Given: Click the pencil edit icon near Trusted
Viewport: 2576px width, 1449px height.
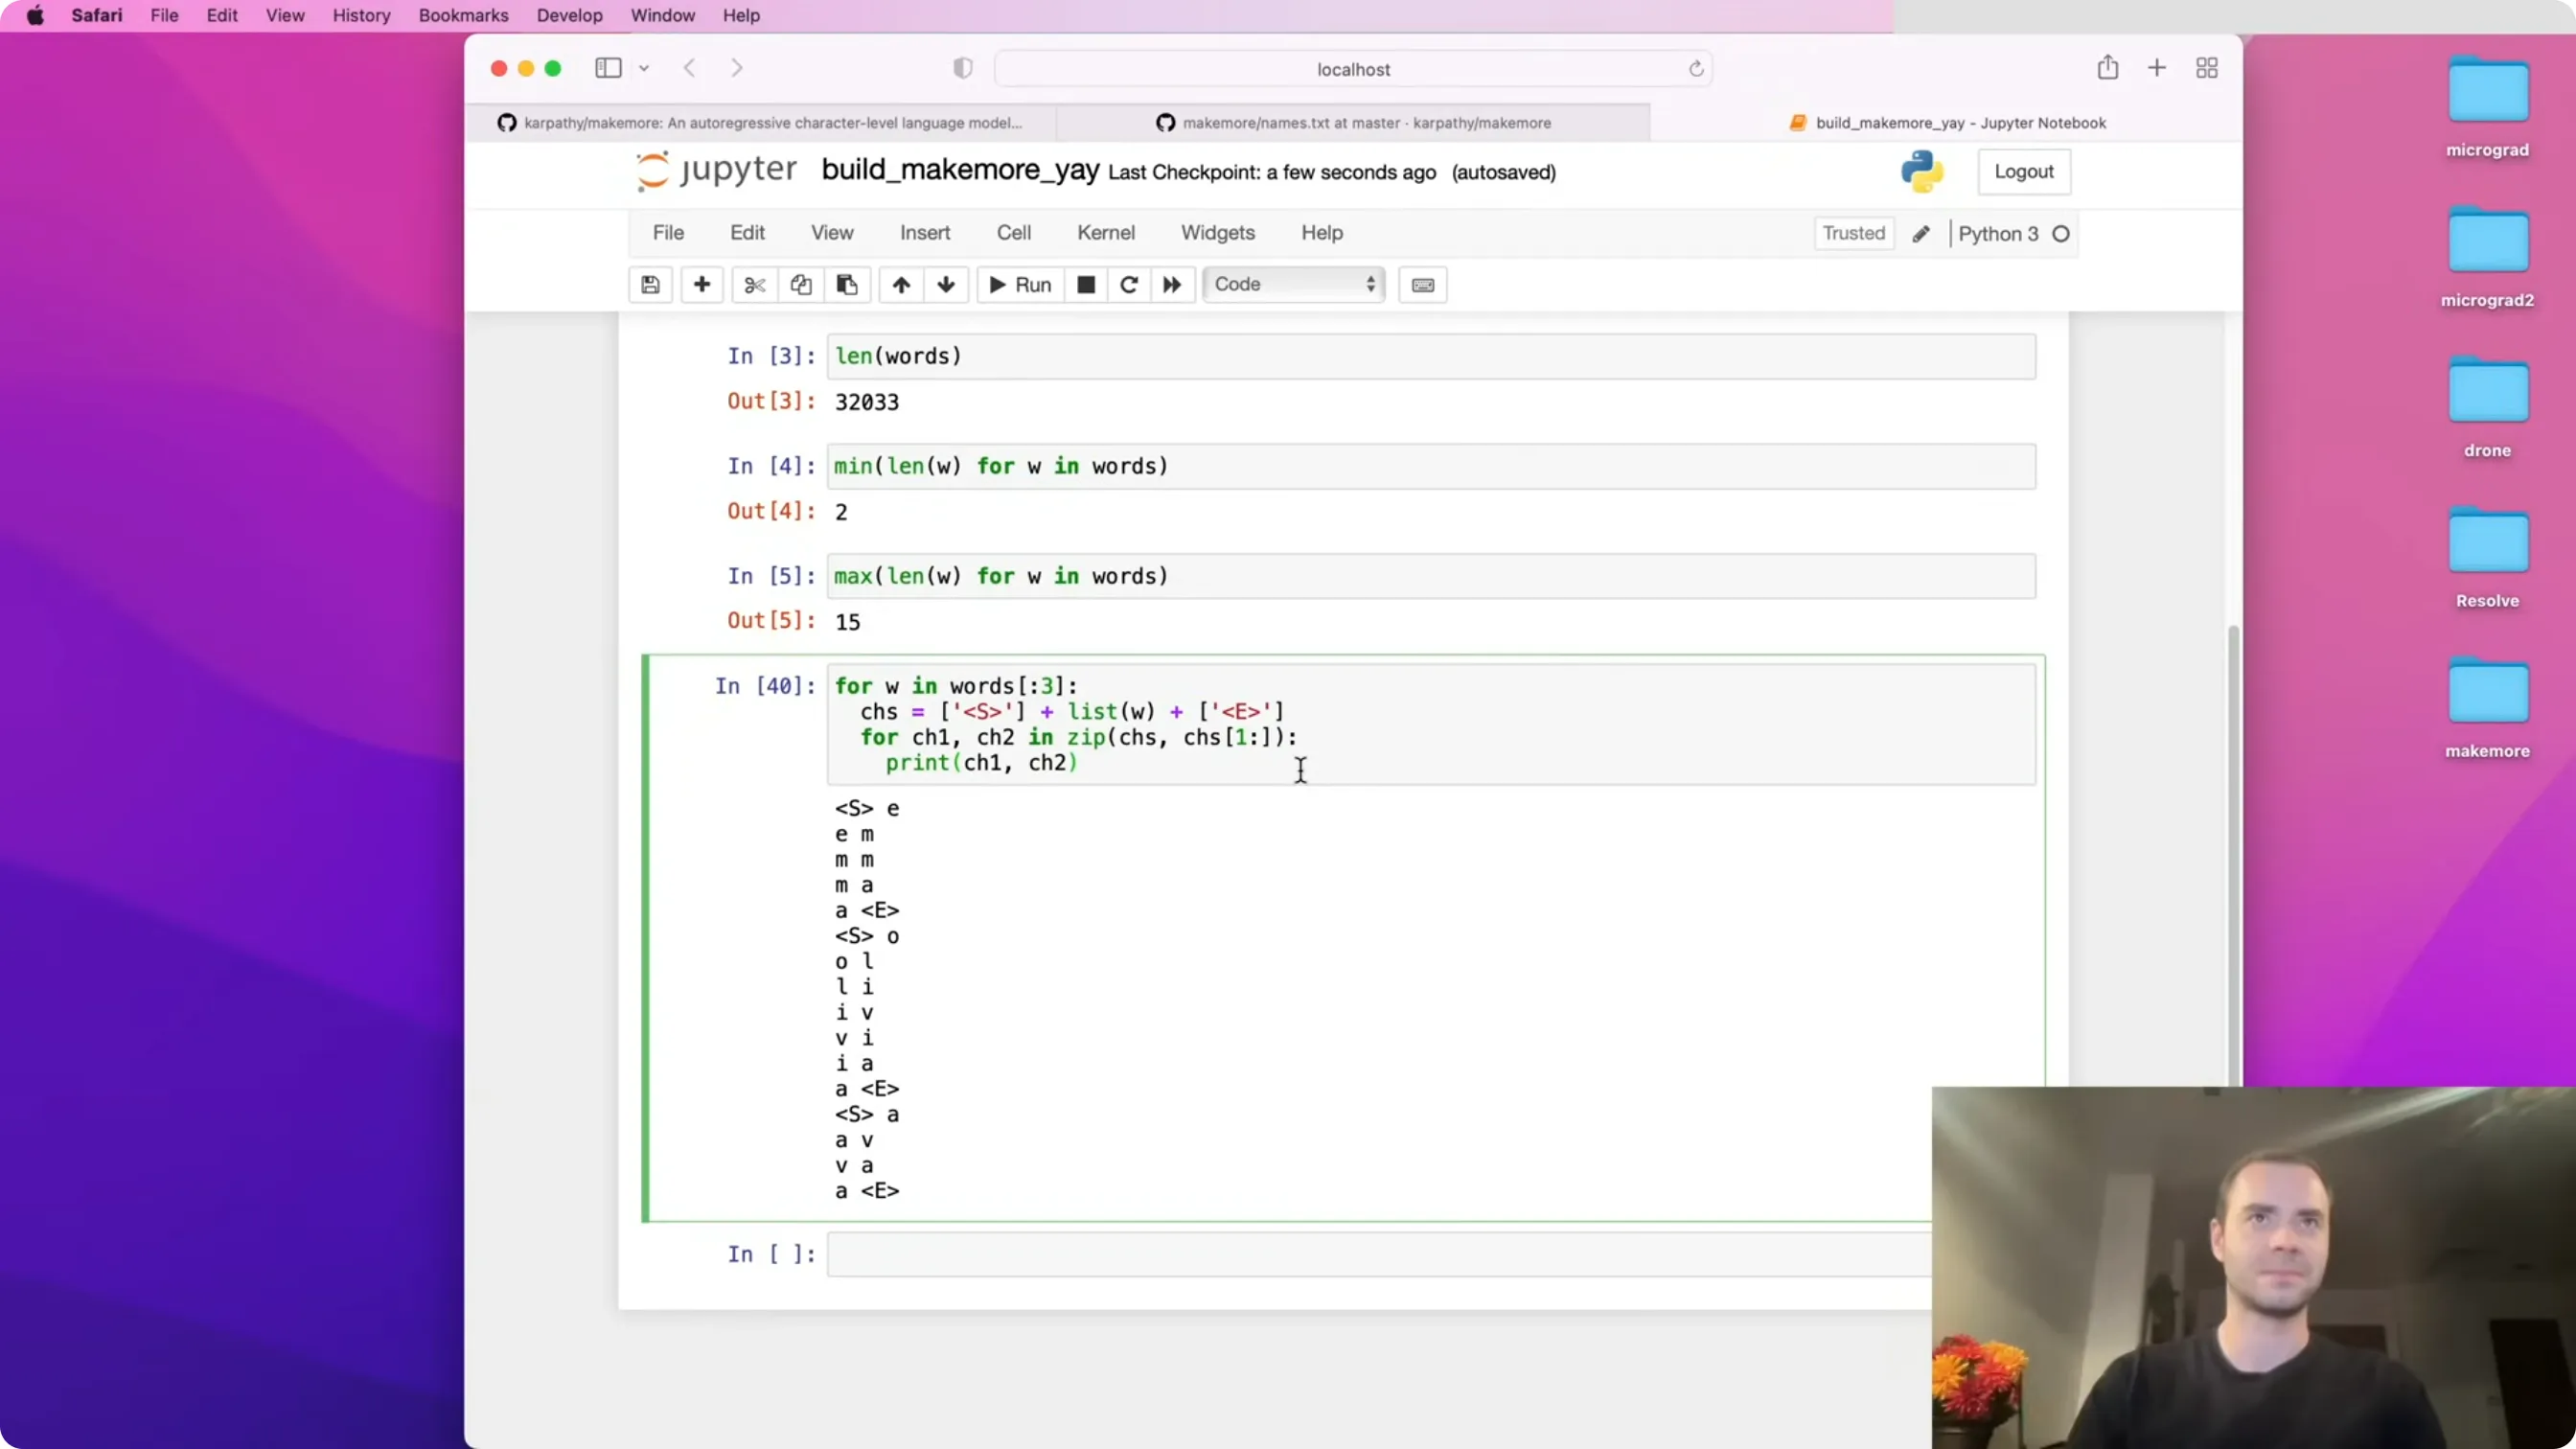Looking at the screenshot, I should click(1921, 234).
